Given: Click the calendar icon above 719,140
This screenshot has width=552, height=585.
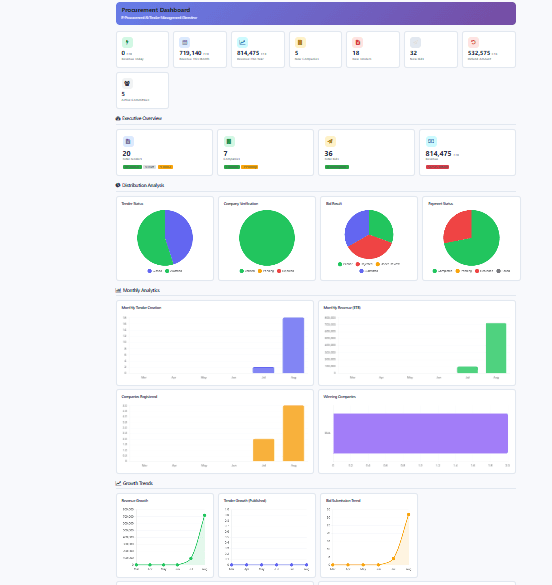Looking at the screenshot, I should pyautogui.click(x=184, y=43).
